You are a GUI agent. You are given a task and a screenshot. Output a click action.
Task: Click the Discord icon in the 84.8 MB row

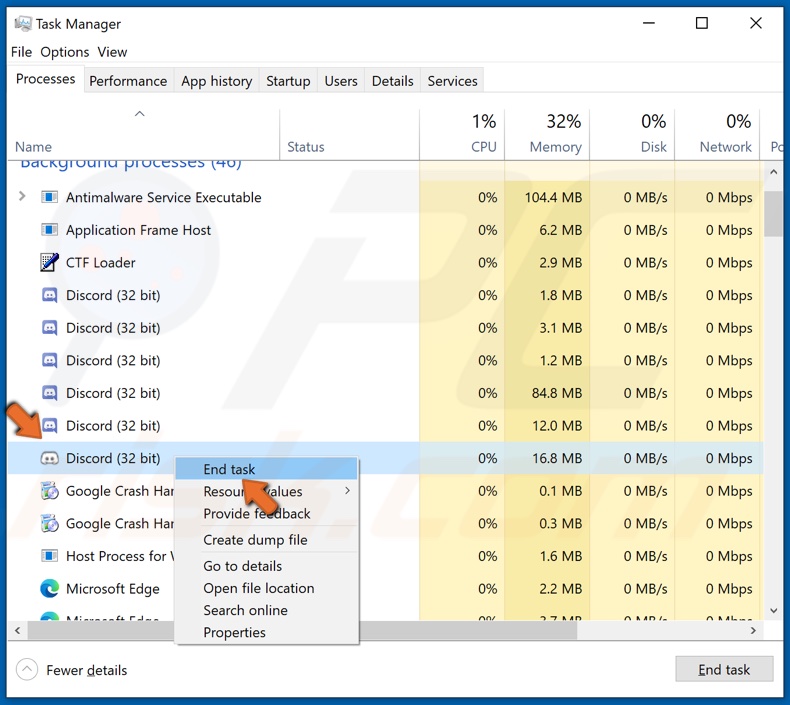click(x=49, y=393)
